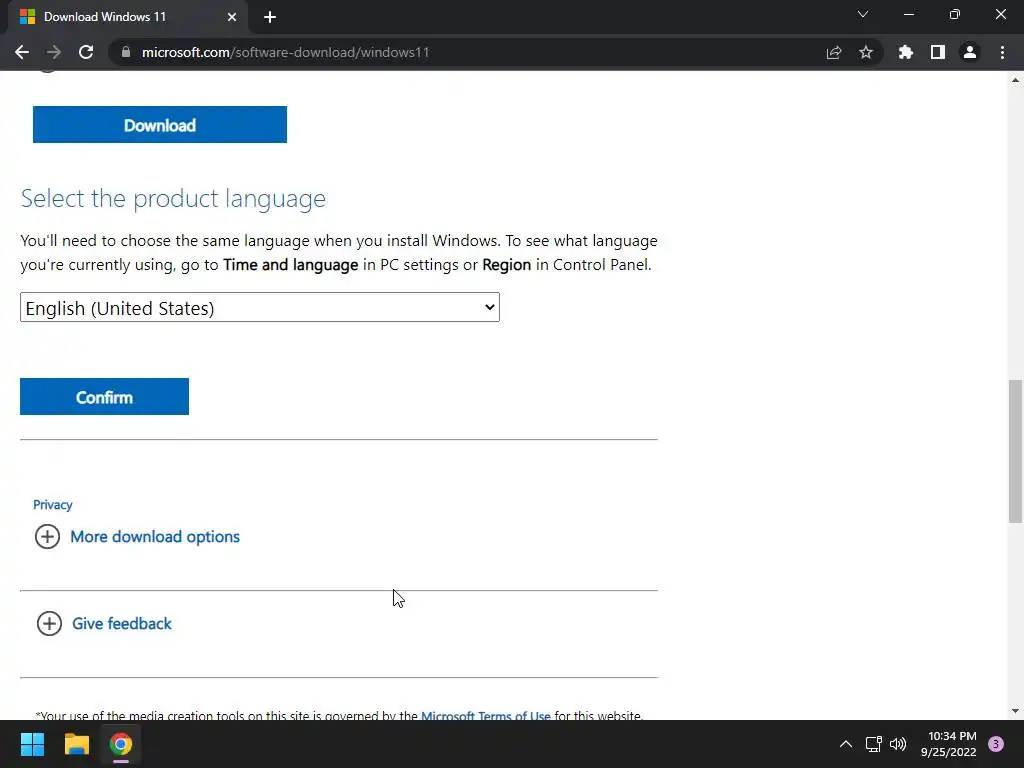The width and height of the screenshot is (1024, 768).
Task: Click the scrollbar down arrow
Action: (x=1016, y=711)
